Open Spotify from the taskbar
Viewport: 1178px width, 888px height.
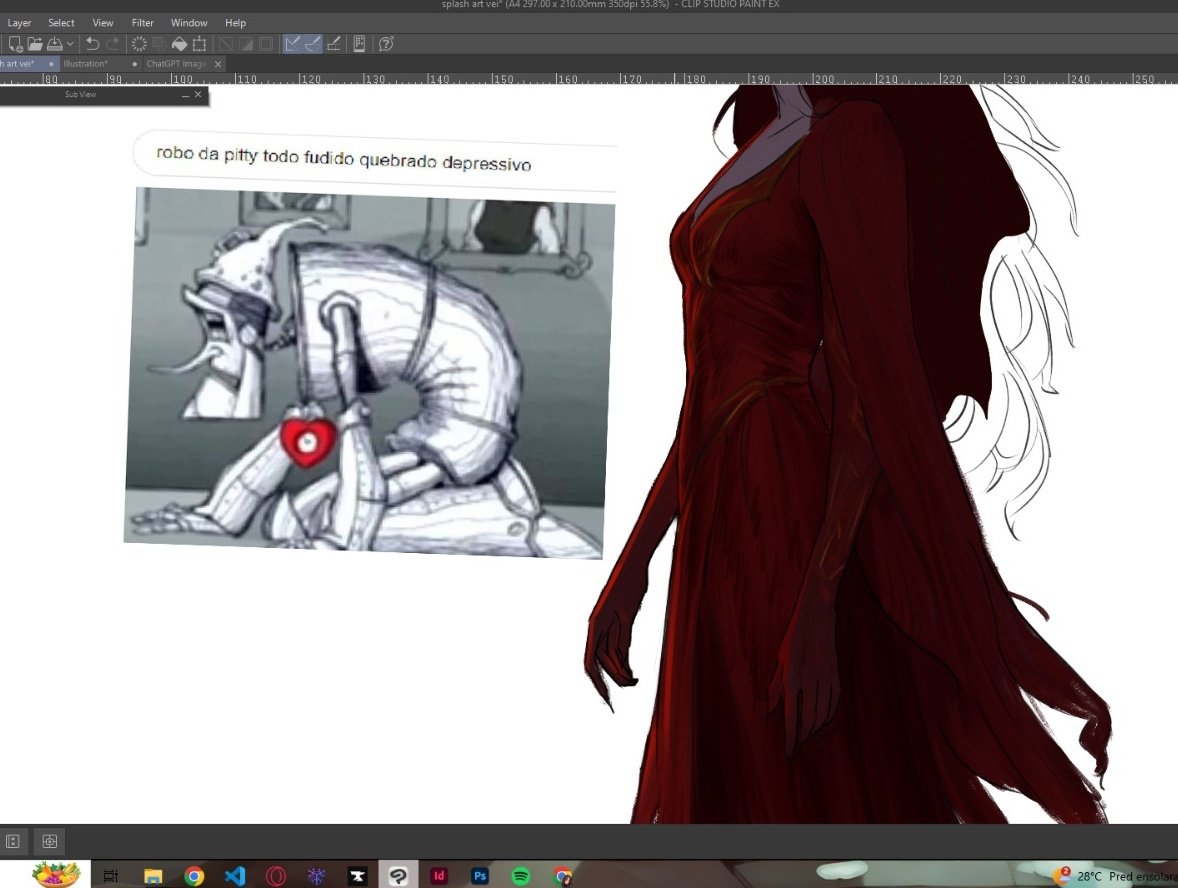pos(520,876)
